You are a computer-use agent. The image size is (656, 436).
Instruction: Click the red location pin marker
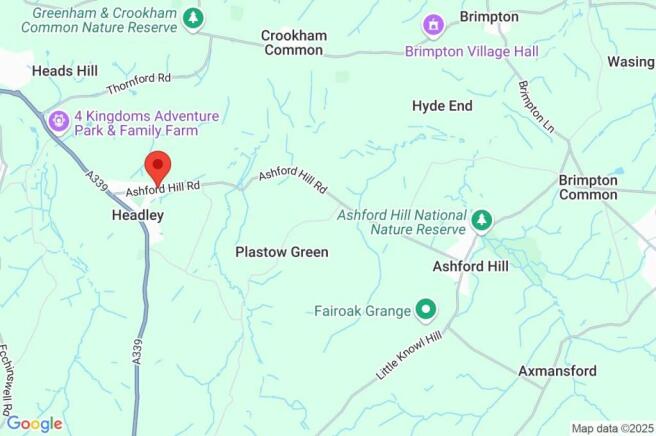158,168
